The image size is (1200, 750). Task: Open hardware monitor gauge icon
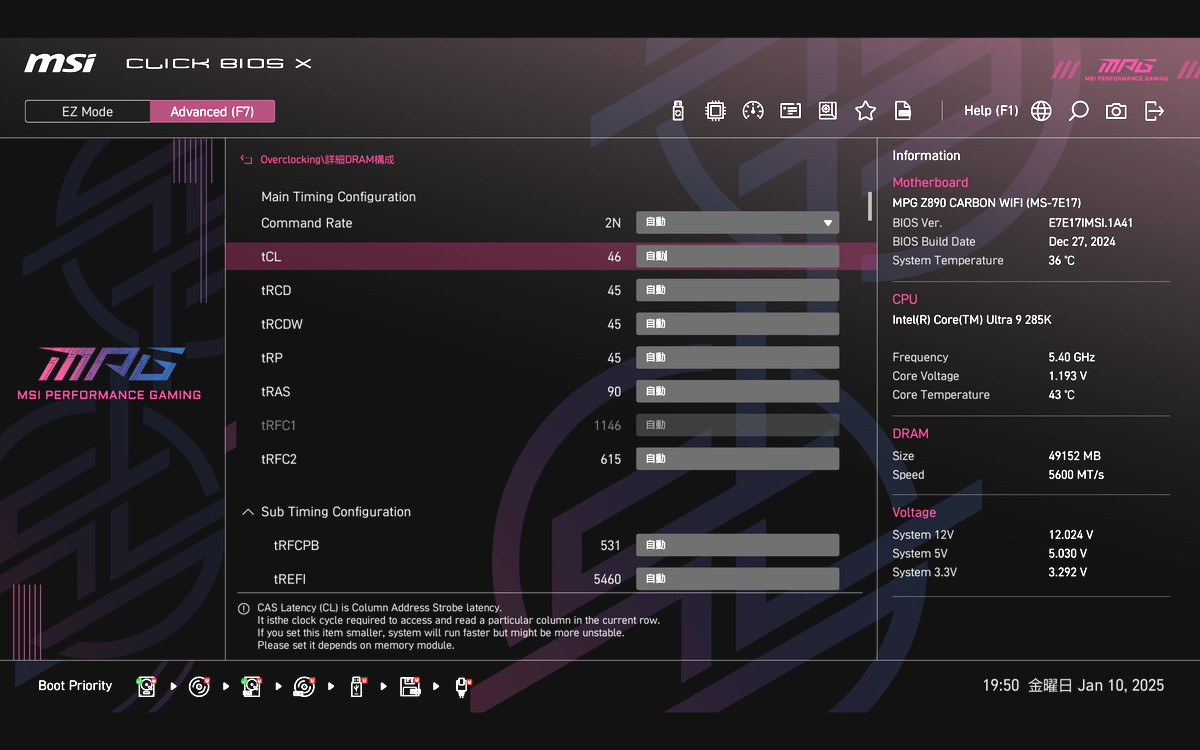pyautogui.click(x=753, y=111)
